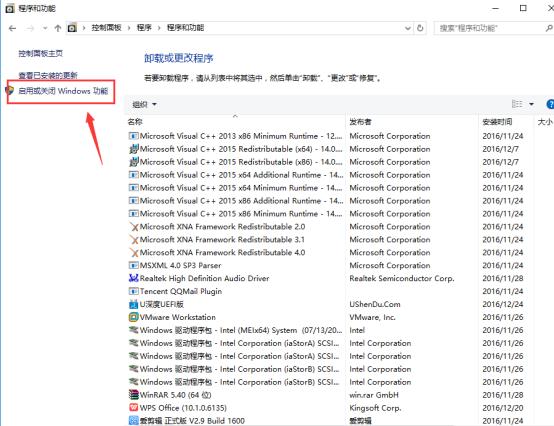Viewport: 554px width, 426px height.
Task: Select WPS Office (10.1.0.6135) name
Action: pos(183,408)
